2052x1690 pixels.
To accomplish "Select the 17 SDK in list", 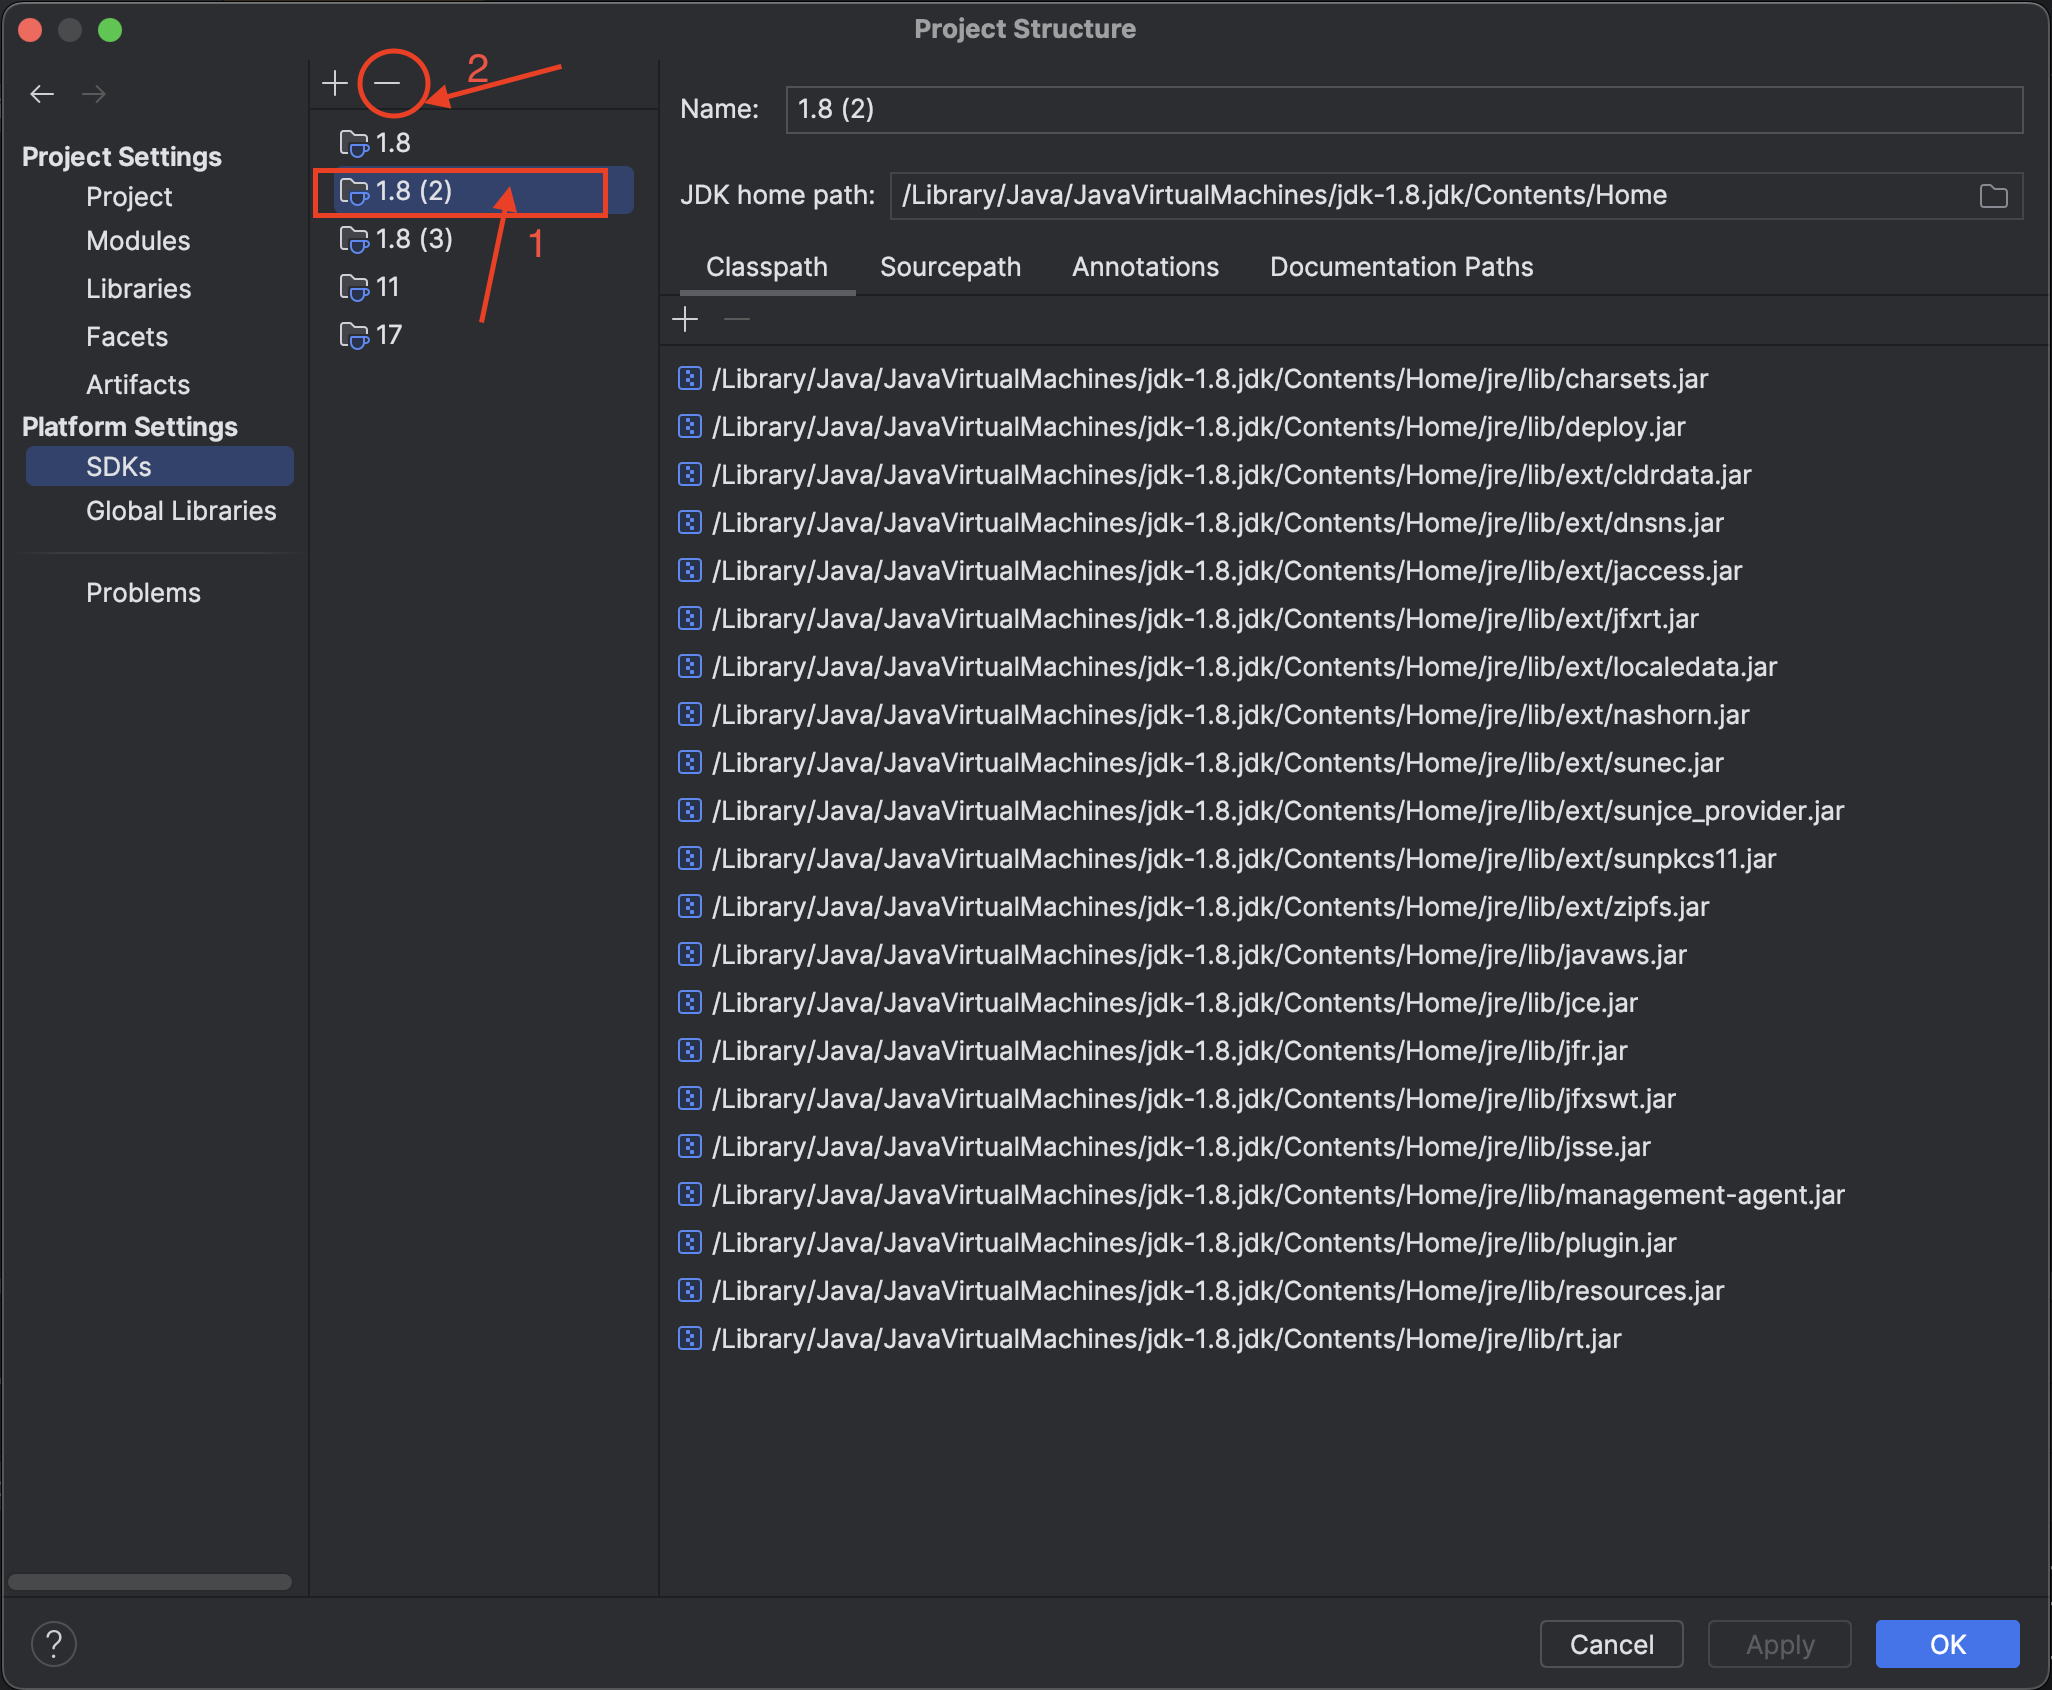I will click(388, 335).
